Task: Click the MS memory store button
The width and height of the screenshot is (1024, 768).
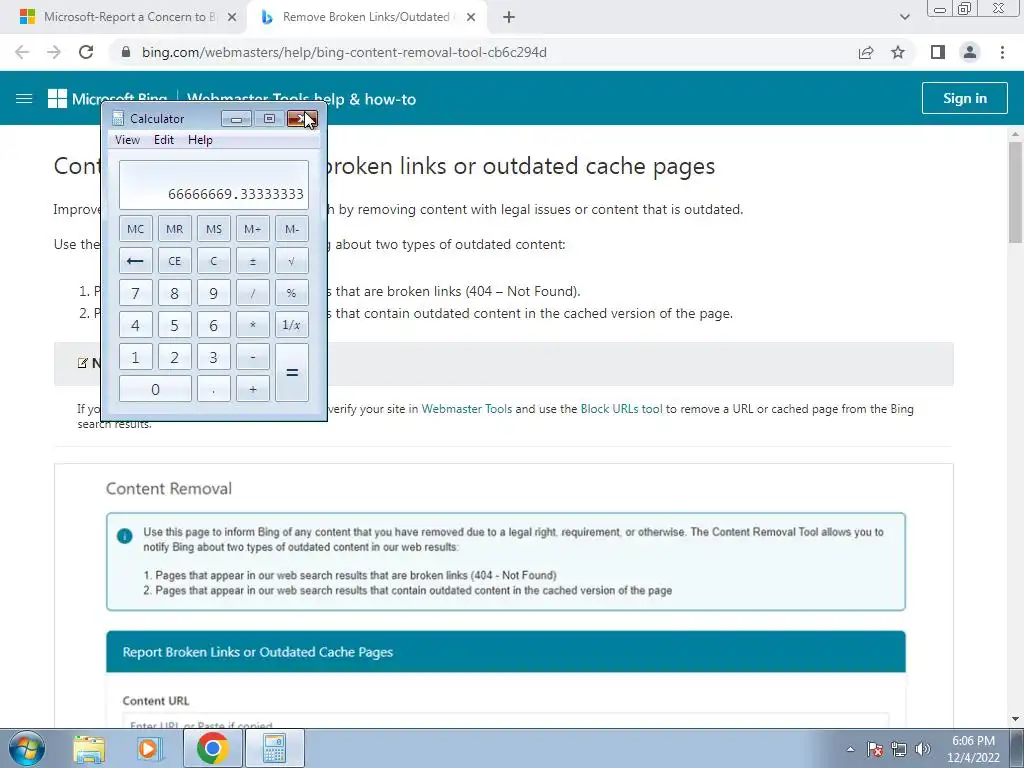Action: tap(214, 229)
